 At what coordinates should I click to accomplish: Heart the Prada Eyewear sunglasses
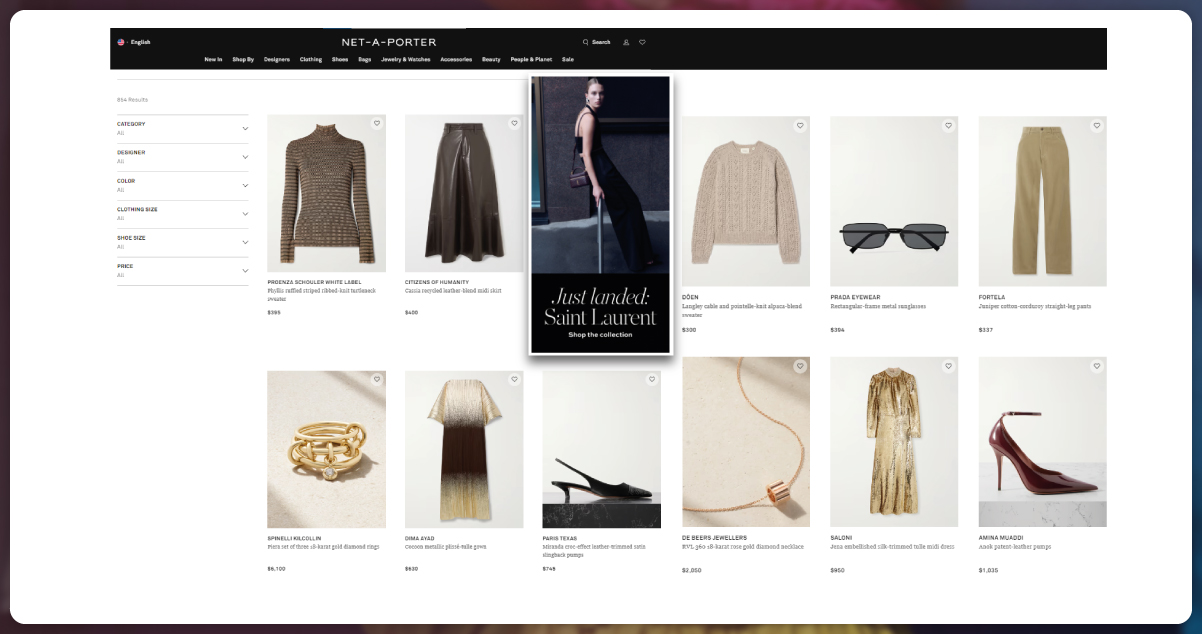pyautogui.click(x=948, y=126)
